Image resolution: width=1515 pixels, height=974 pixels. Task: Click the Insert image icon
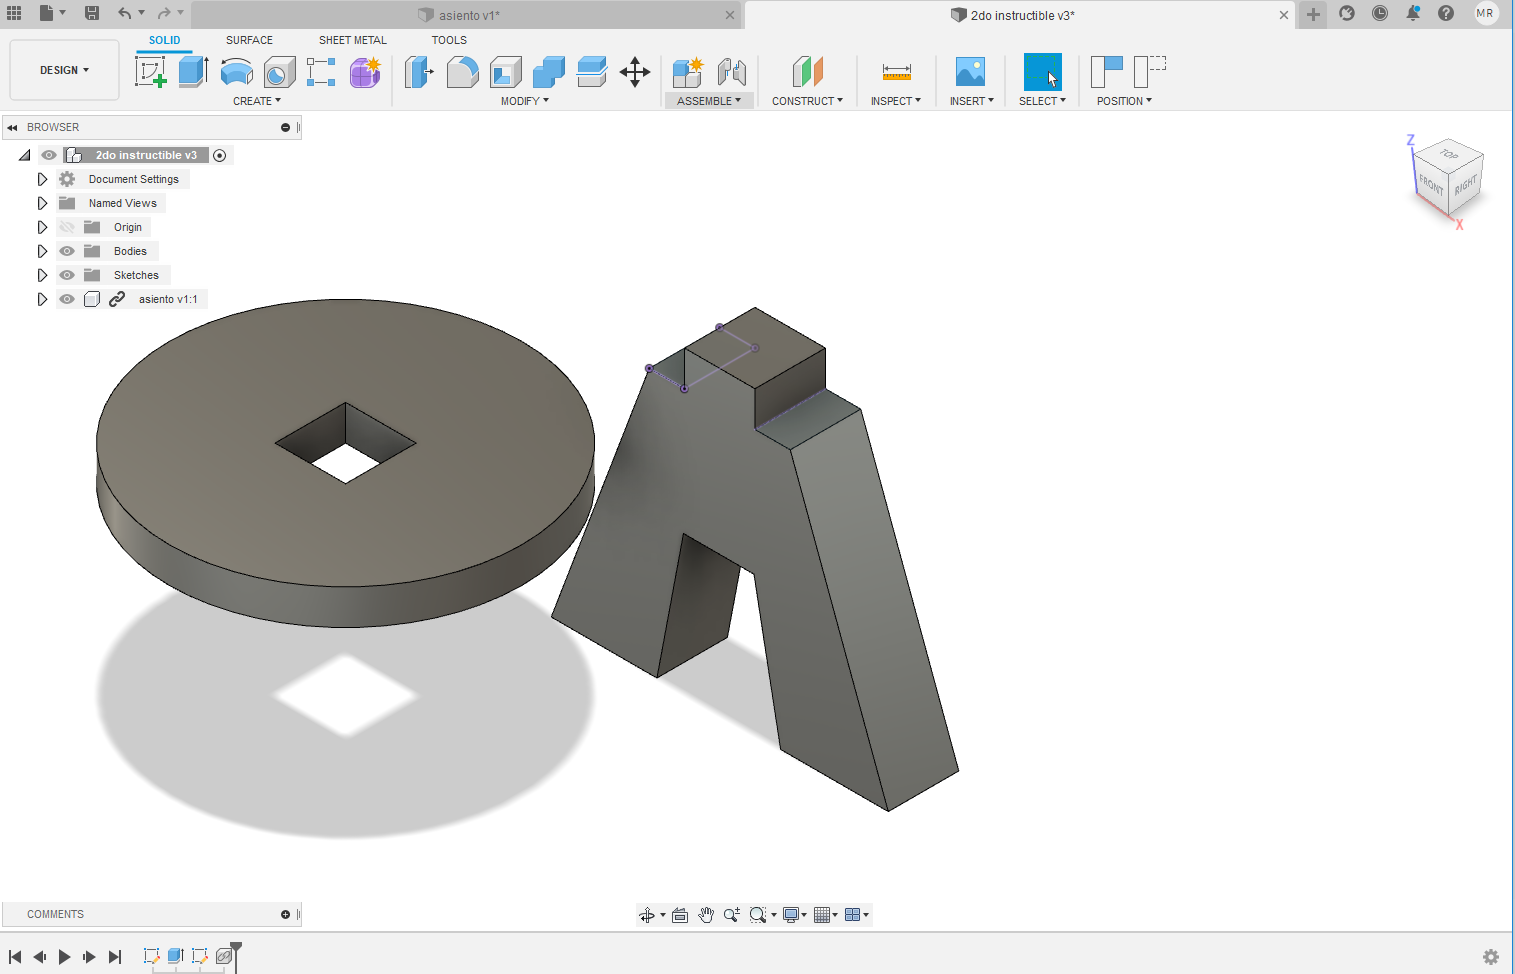(x=970, y=72)
